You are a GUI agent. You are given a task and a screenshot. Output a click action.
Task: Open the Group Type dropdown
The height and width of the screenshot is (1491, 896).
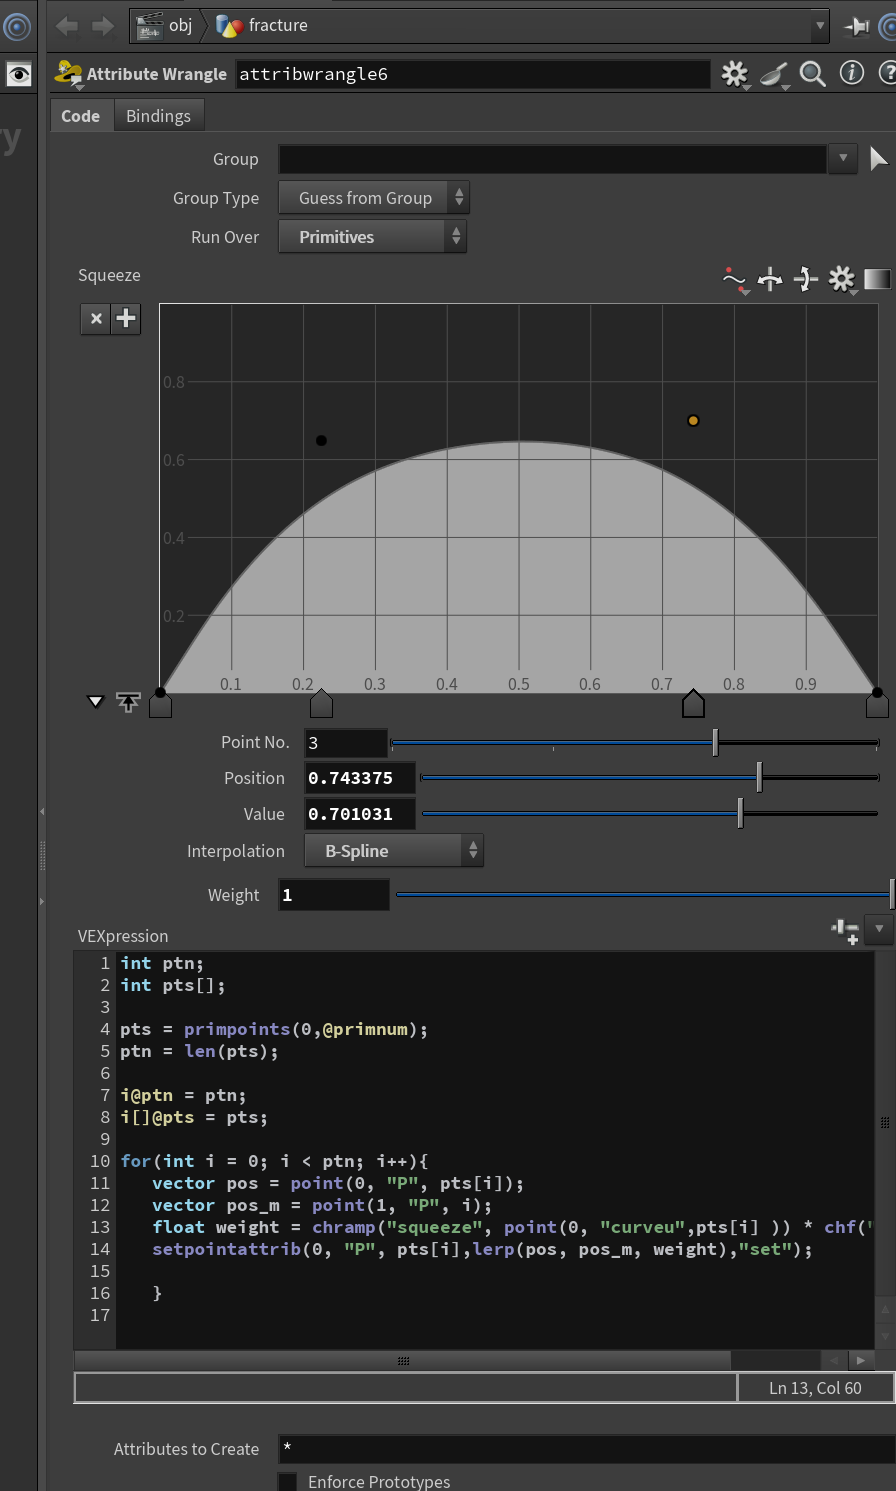[374, 198]
